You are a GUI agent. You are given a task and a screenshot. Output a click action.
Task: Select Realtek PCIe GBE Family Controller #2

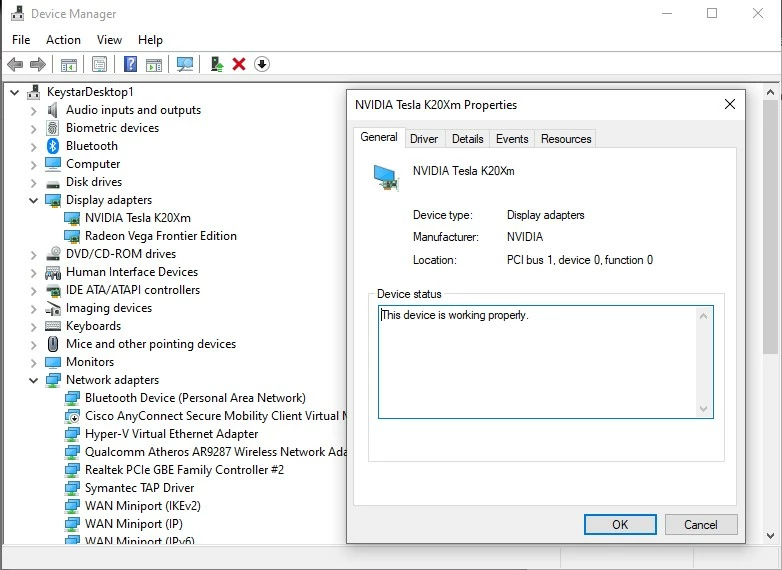tap(185, 470)
